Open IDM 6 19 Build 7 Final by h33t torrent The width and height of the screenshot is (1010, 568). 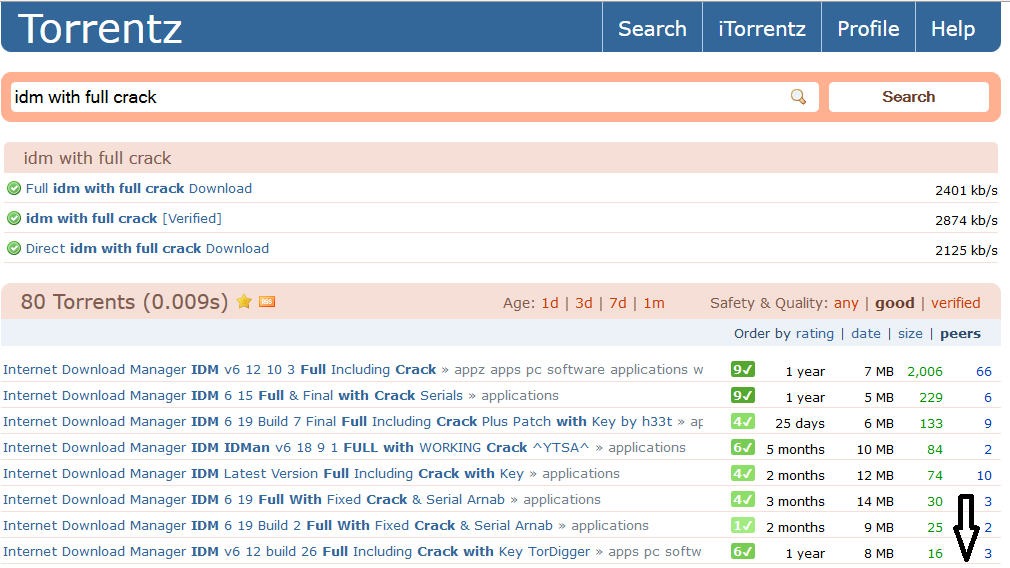[338, 422]
